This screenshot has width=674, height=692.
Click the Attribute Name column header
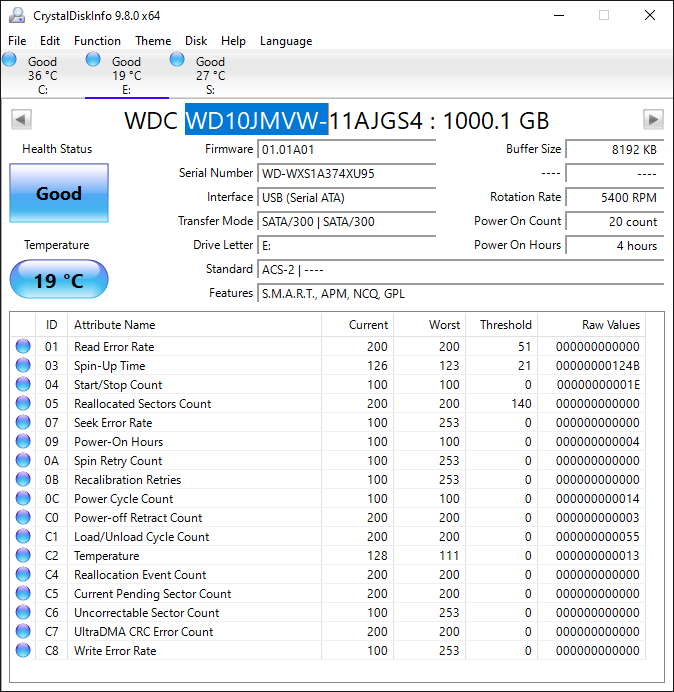195,325
